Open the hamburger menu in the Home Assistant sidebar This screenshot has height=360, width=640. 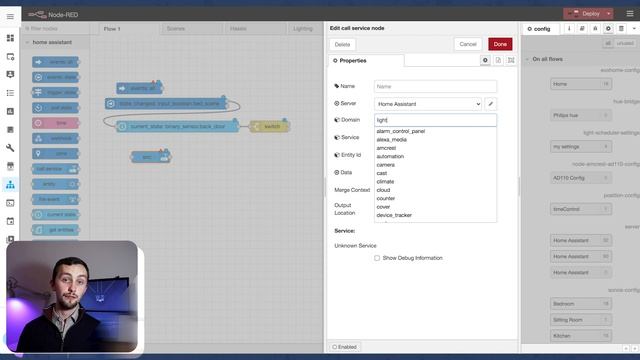pyautogui.click(x=10, y=16)
